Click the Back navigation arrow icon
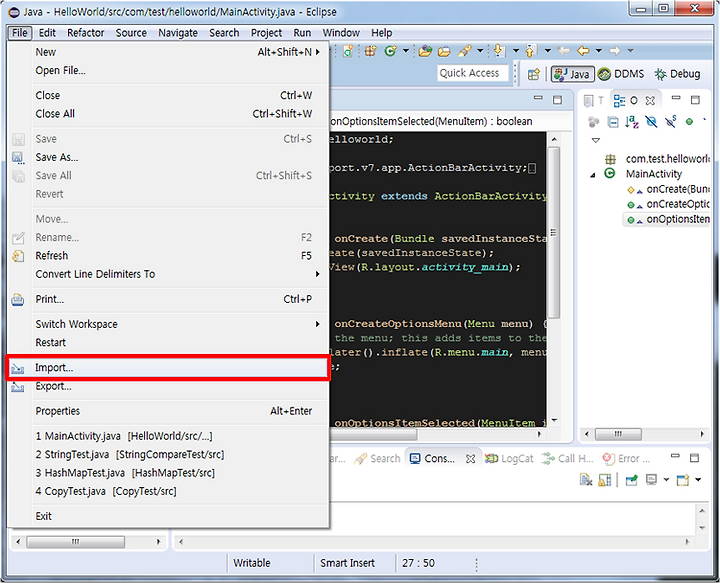 (583, 50)
